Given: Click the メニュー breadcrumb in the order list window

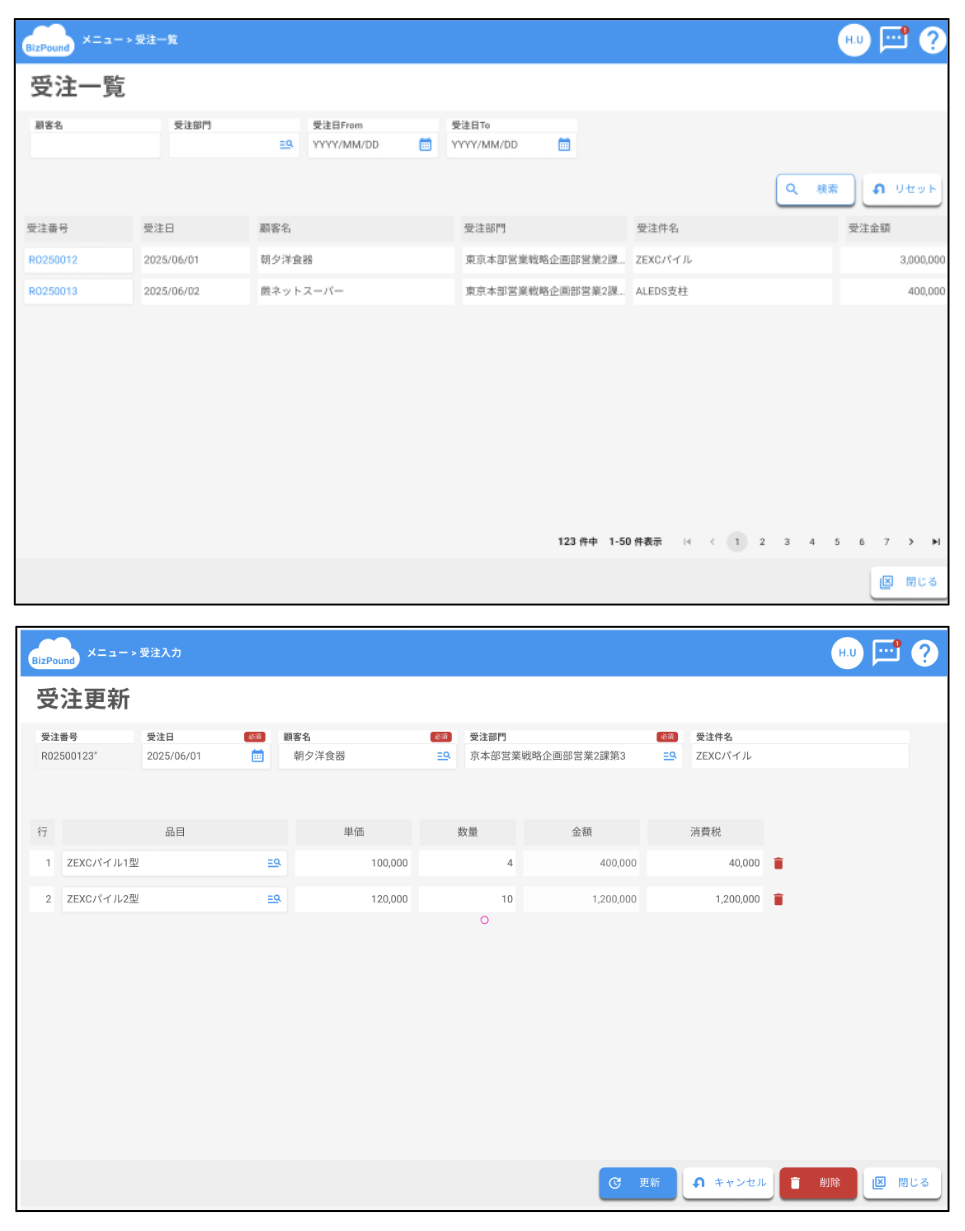Looking at the screenshot, I should (103, 40).
